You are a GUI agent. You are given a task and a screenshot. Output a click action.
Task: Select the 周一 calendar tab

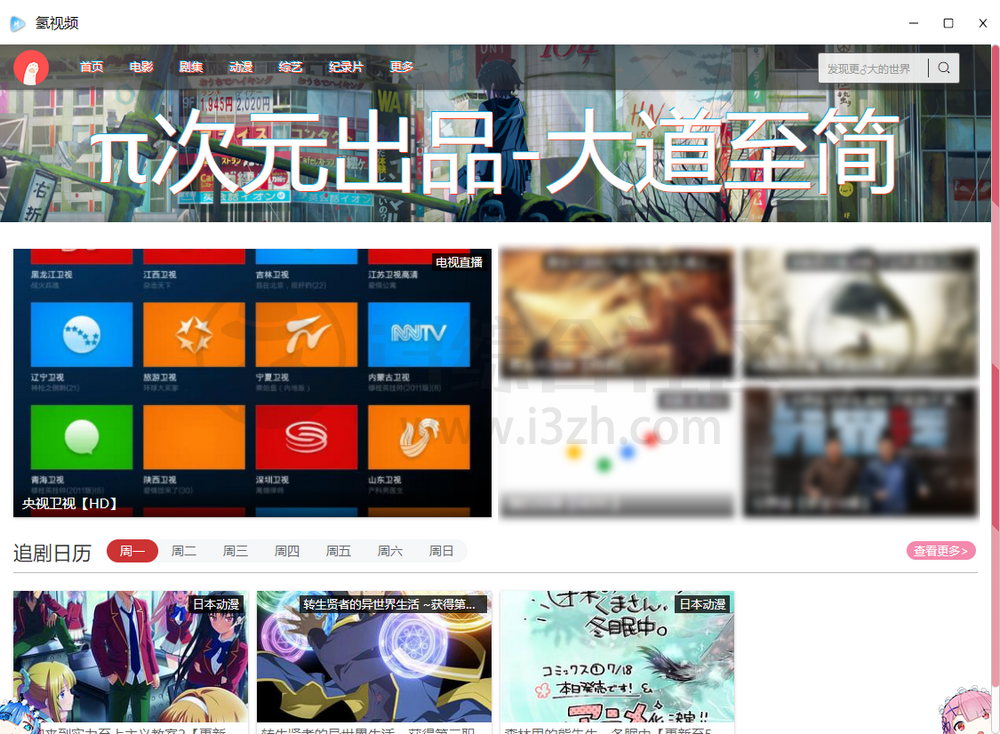pyautogui.click(x=132, y=551)
